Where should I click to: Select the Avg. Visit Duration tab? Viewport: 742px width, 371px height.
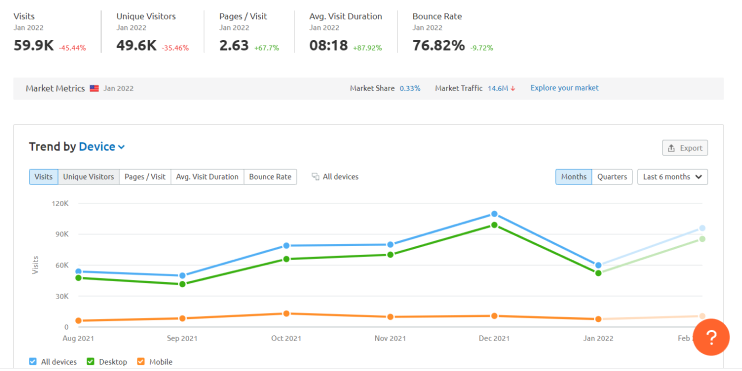(207, 177)
